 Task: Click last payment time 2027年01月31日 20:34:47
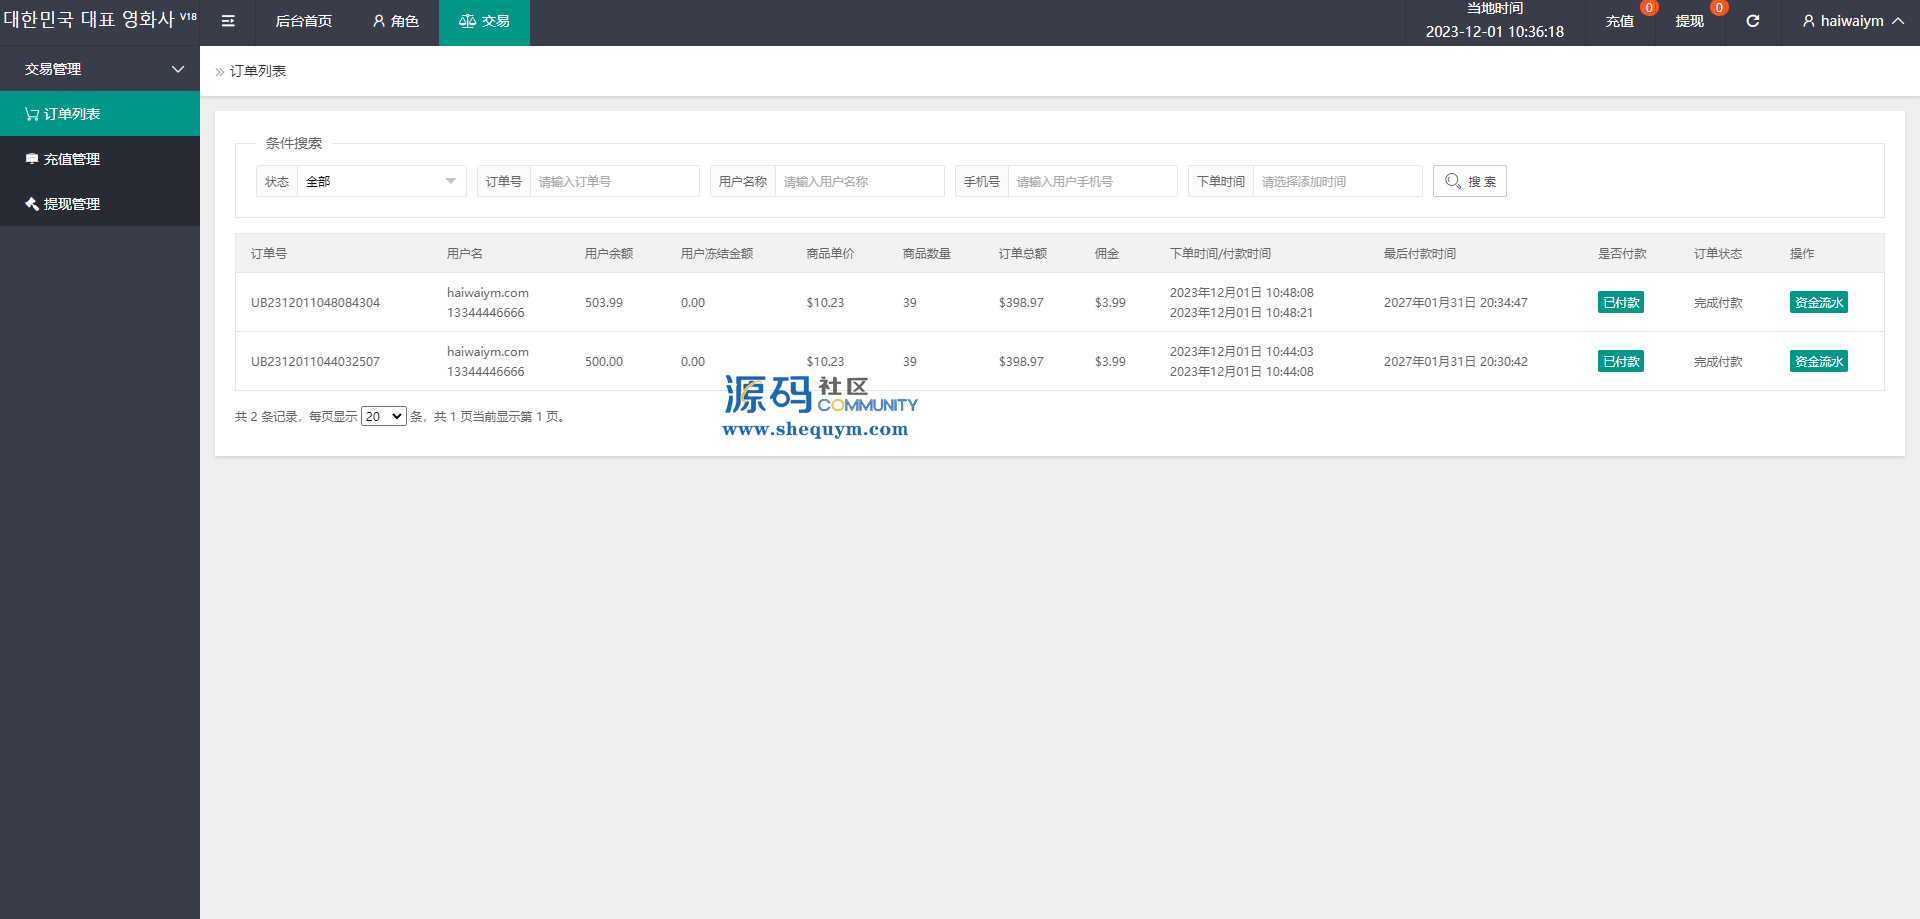(1456, 302)
